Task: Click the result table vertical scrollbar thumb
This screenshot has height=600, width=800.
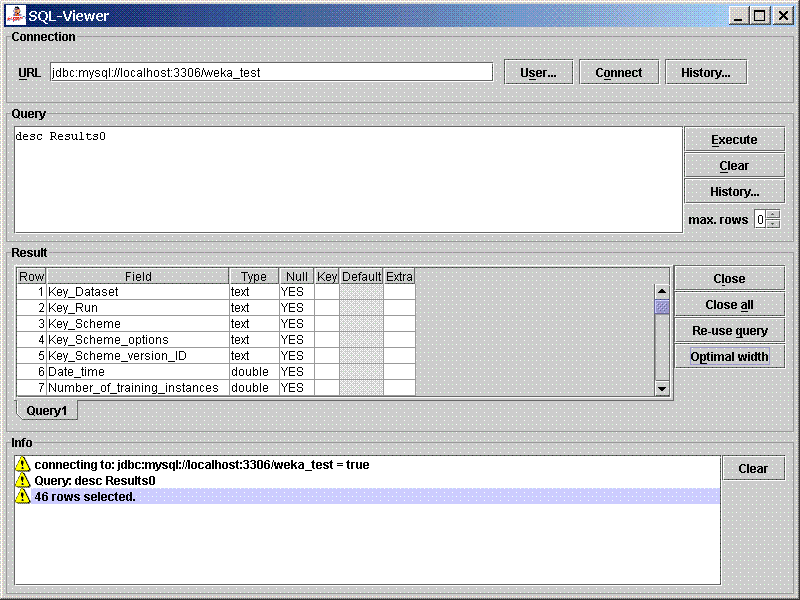Action: [x=662, y=307]
